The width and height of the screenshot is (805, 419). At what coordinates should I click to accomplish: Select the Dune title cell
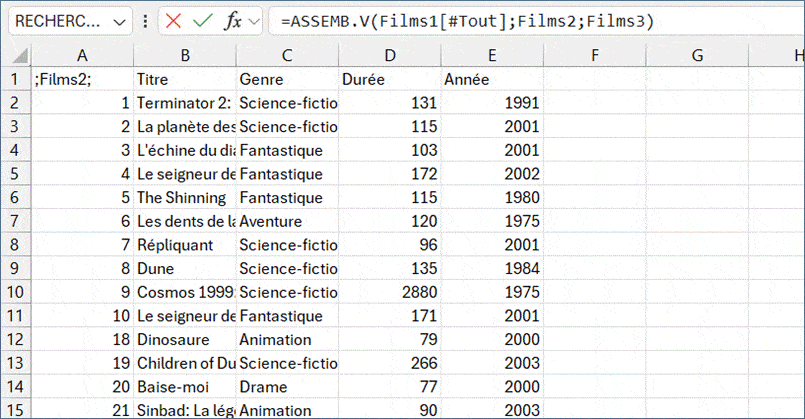[x=185, y=268]
